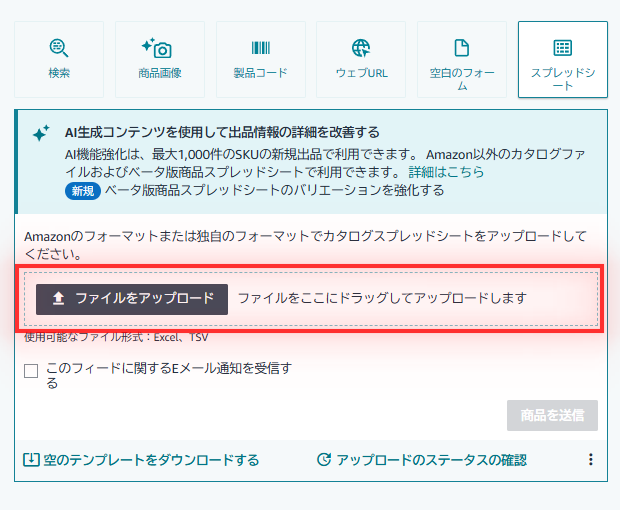Open the three-dot more options menu
The height and width of the screenshot is (510, 620).
[x=590, y=459]
